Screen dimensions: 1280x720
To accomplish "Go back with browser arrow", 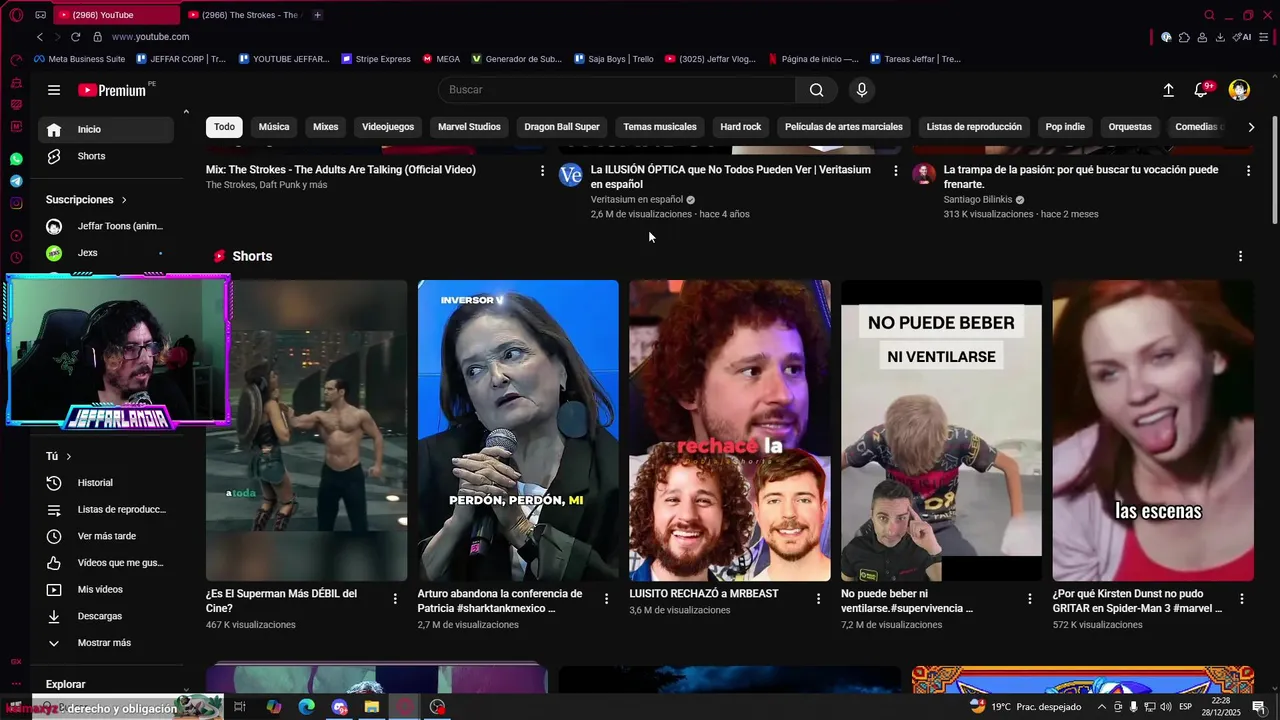I will click(x=40, y=37).
